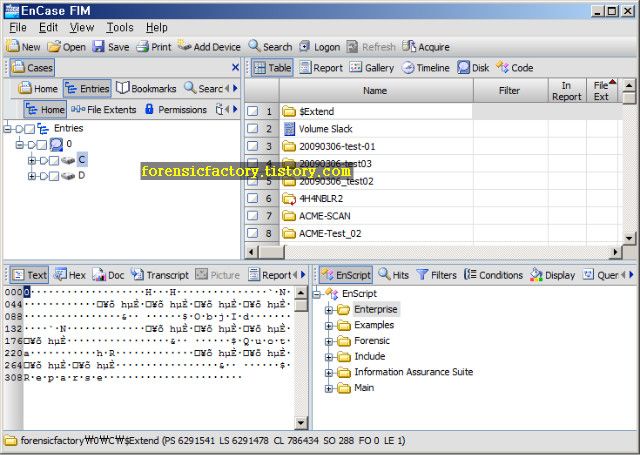The width and height of the screenshot is (640, 455).
Task: Open the Tools menu
Action: click(120, 27)
